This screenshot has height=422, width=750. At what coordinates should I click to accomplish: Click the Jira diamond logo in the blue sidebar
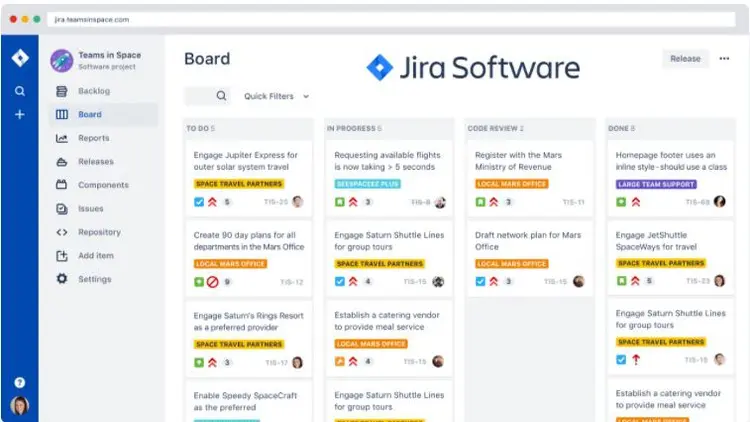(20, 58)
